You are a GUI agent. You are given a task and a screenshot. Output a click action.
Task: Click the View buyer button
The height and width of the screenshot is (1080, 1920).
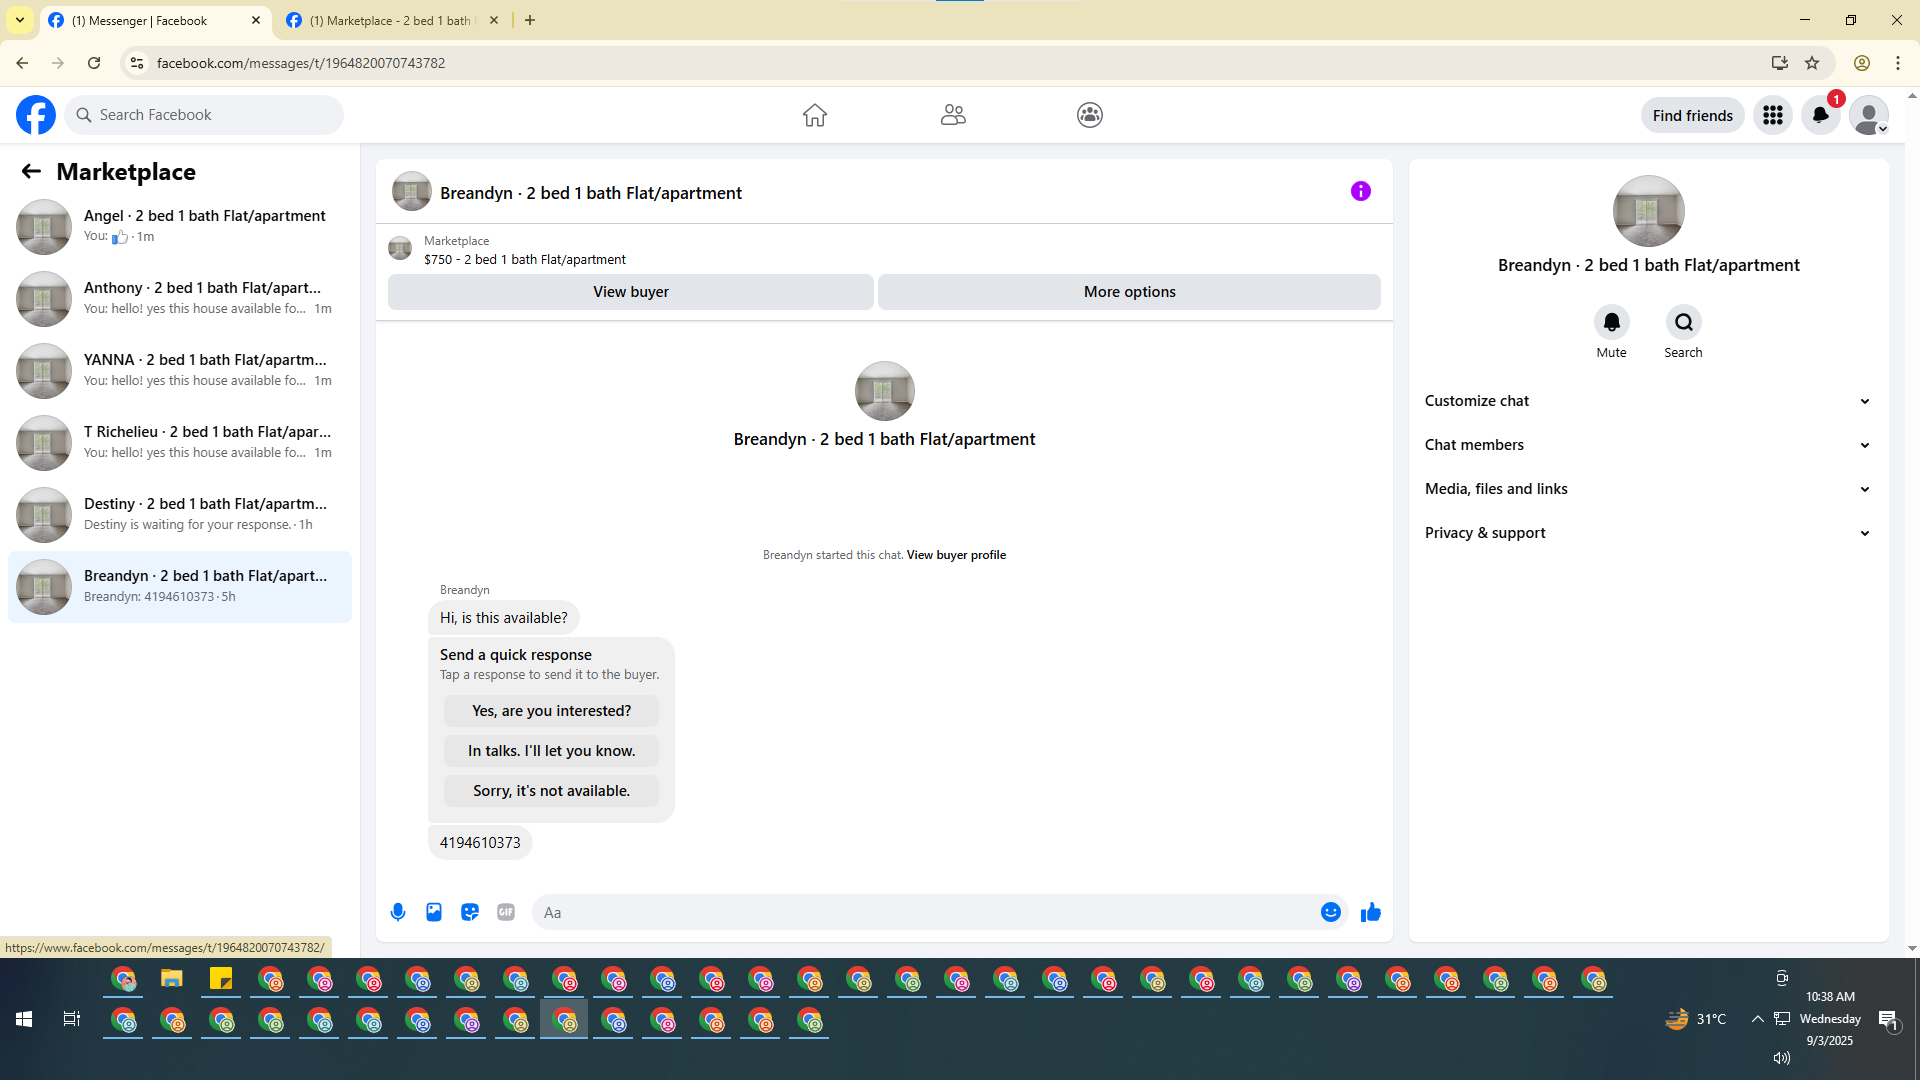point(631,292)
